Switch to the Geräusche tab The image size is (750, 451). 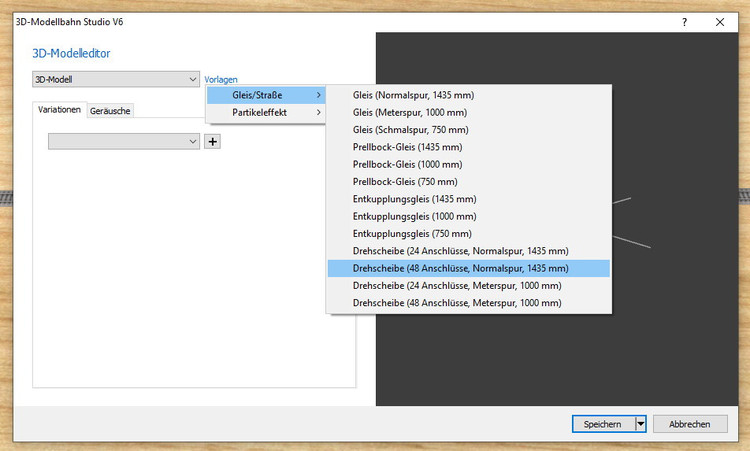click(x=110, y=110)
